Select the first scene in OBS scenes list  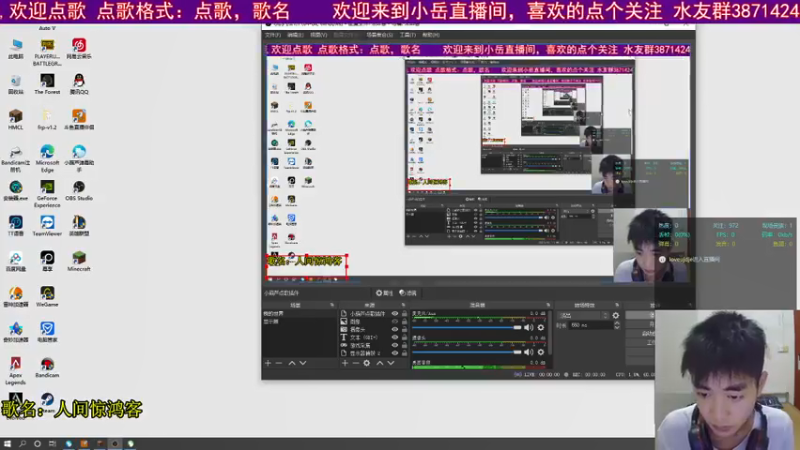pos(299,314)
